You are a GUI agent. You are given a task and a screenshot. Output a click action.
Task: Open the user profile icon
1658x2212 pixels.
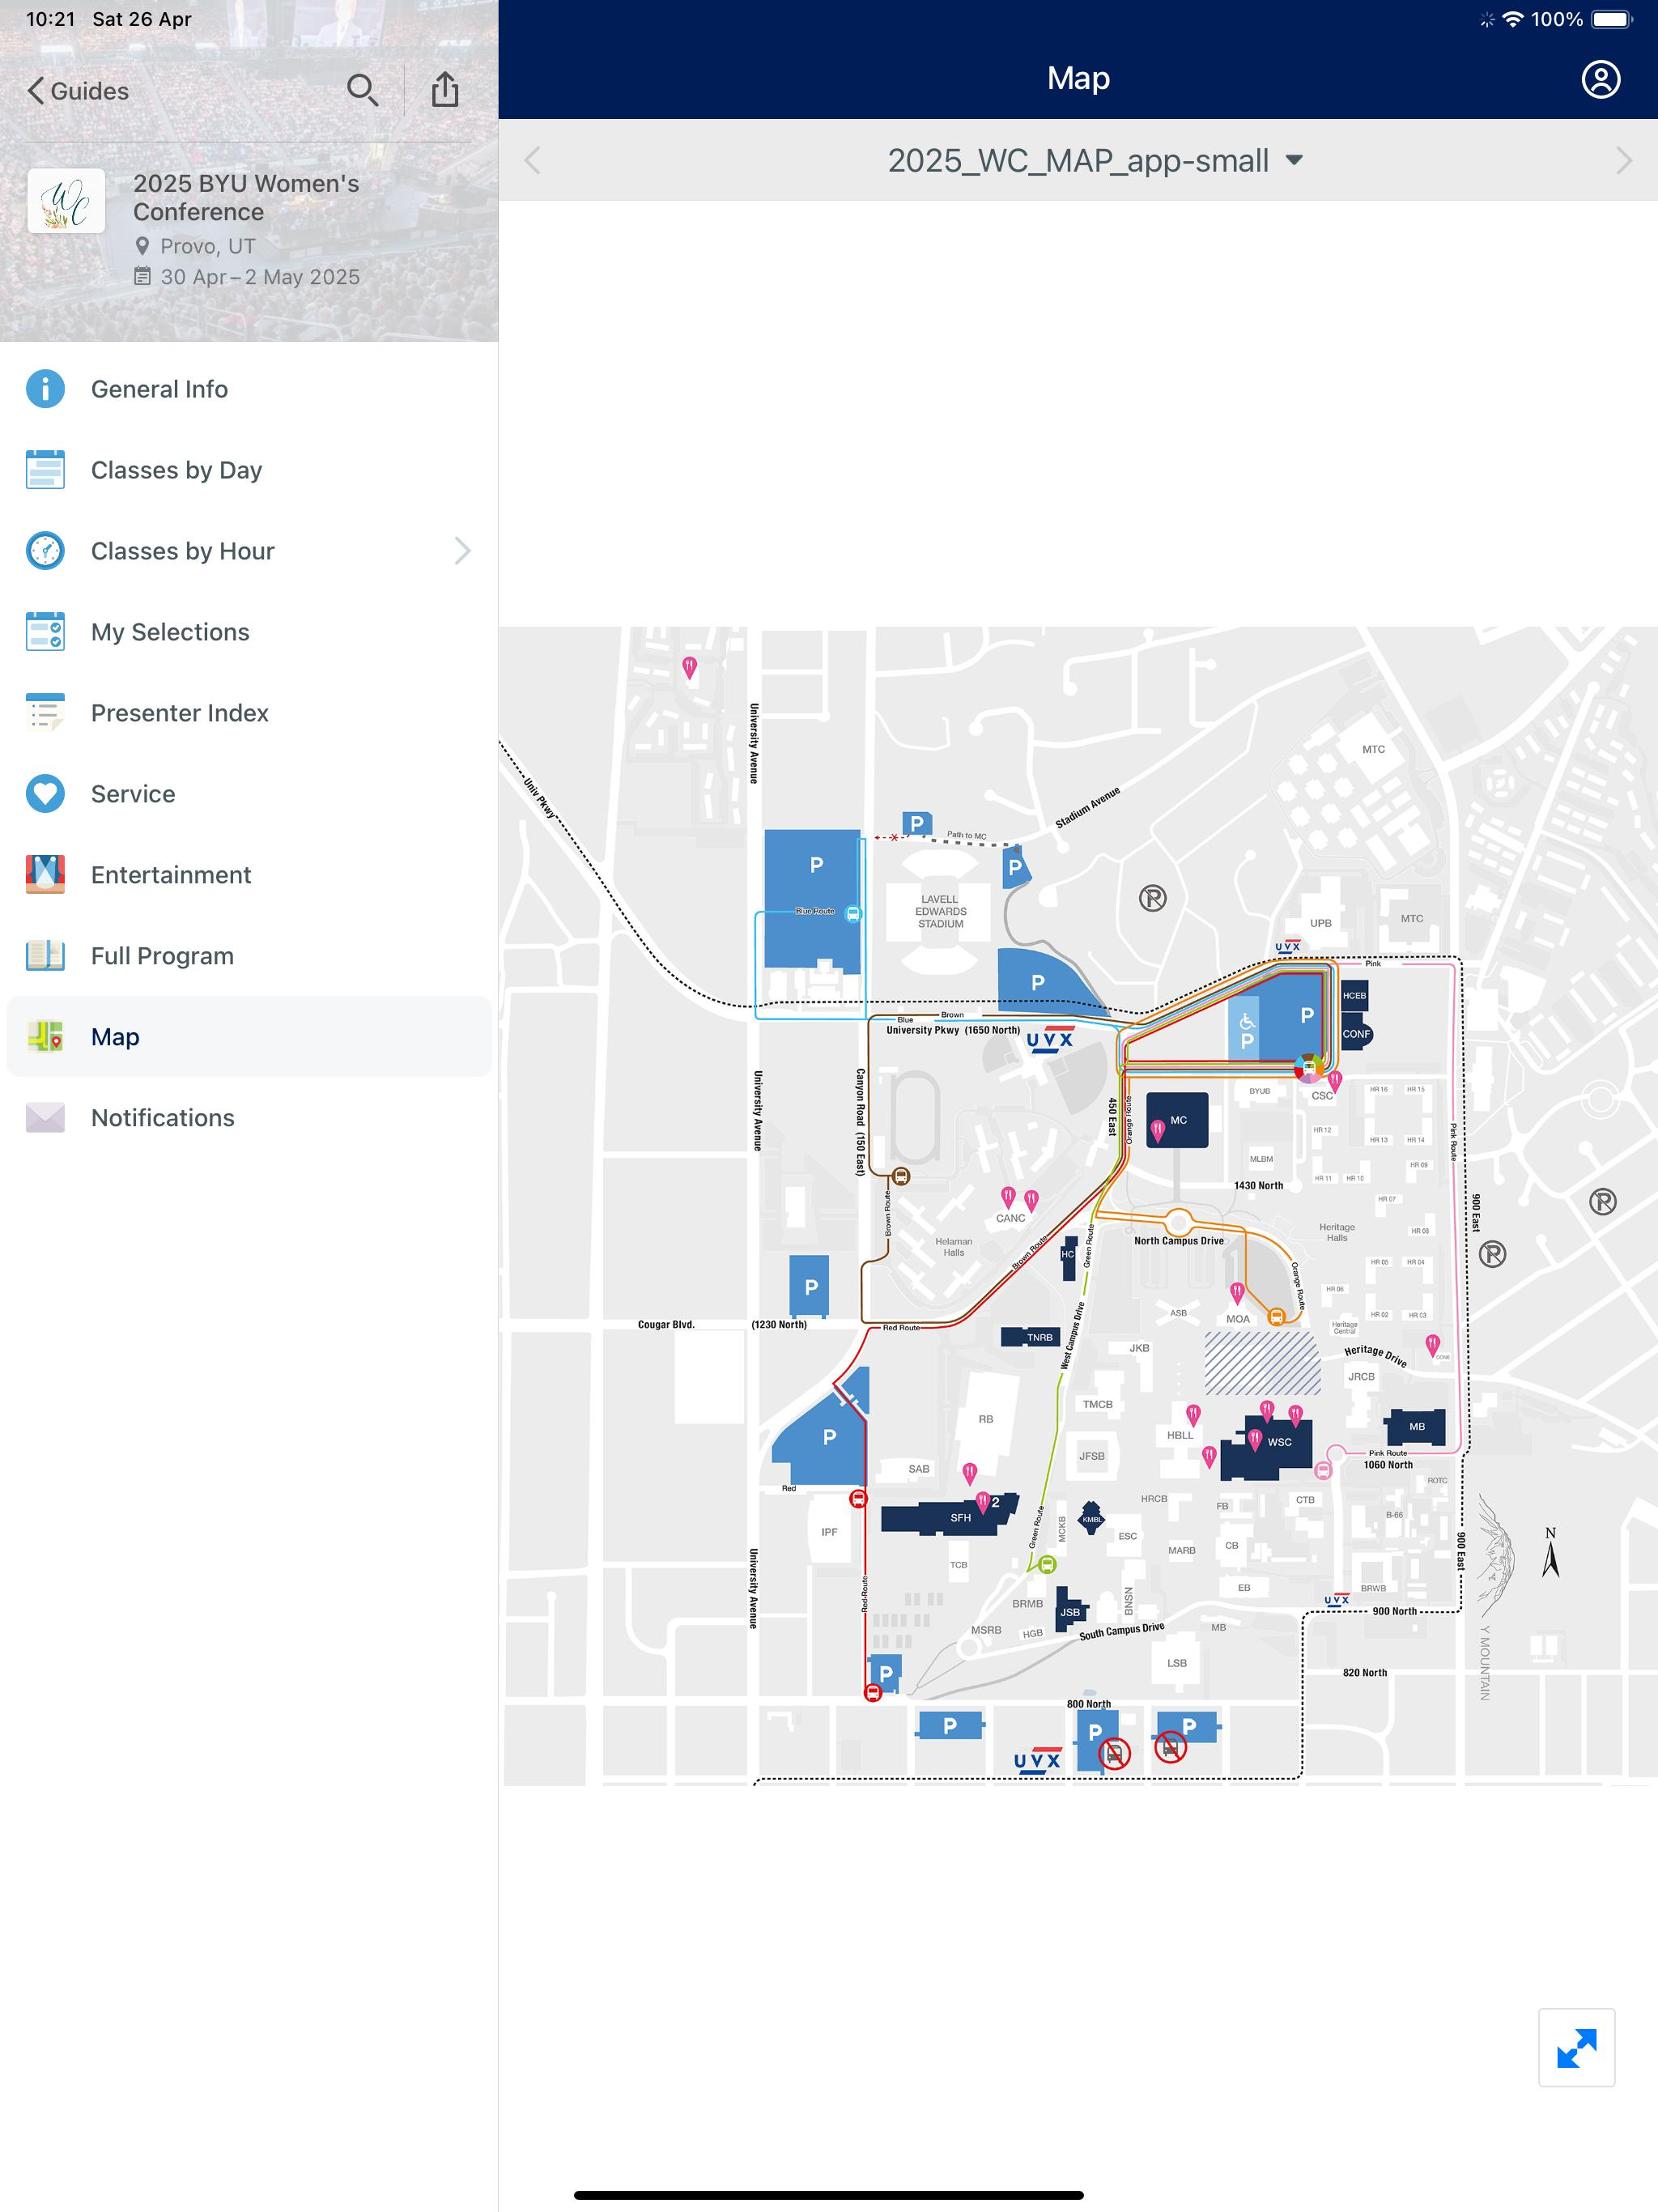(x=1600, y=79)
